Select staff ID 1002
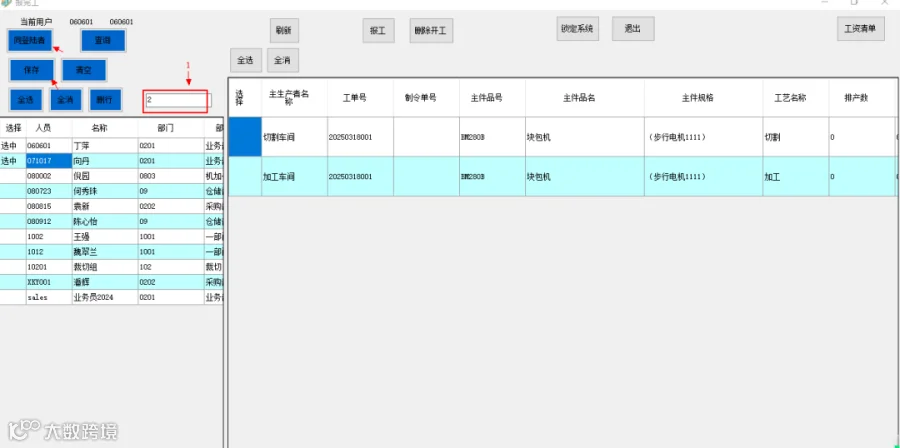 coord(49,237)
